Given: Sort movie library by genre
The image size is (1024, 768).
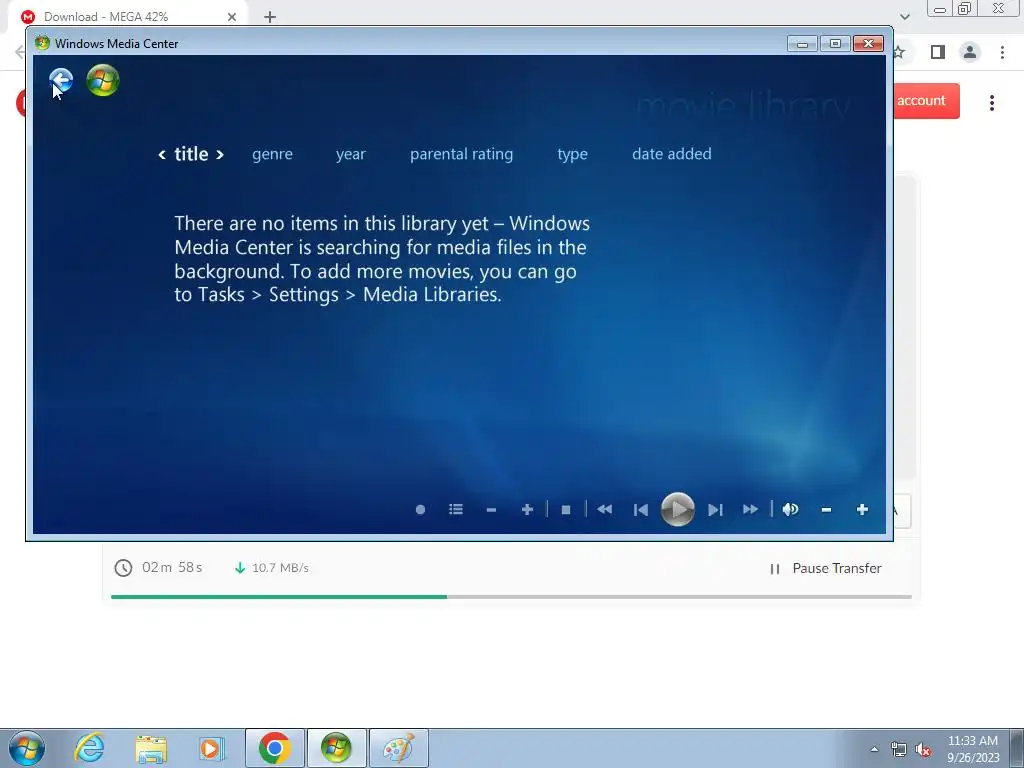Looking at the screenshot, I should 272,155.
